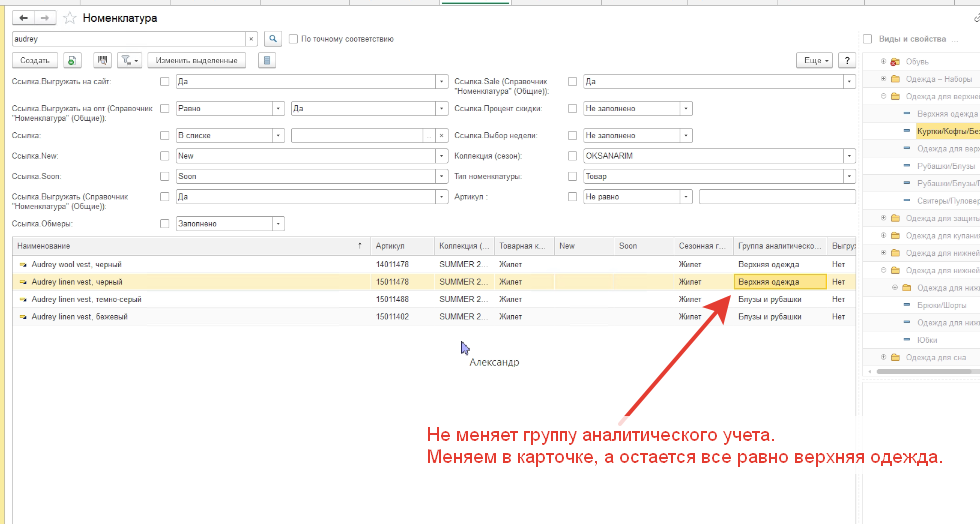980x524 pixels.
Task: Click the back navigation arrow
Action: click(23, 18)
